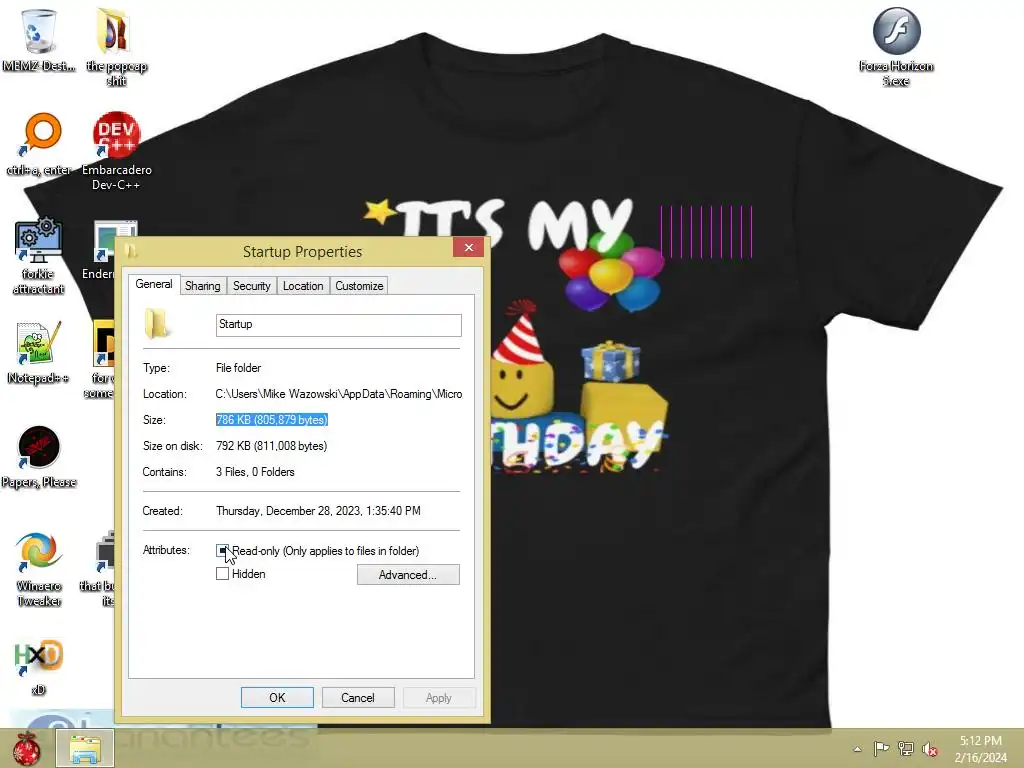Image resolution: width=1024 pixels, height=768 pixels.
Task: Switch to the Sharing tab
Action: click(202, 286)
